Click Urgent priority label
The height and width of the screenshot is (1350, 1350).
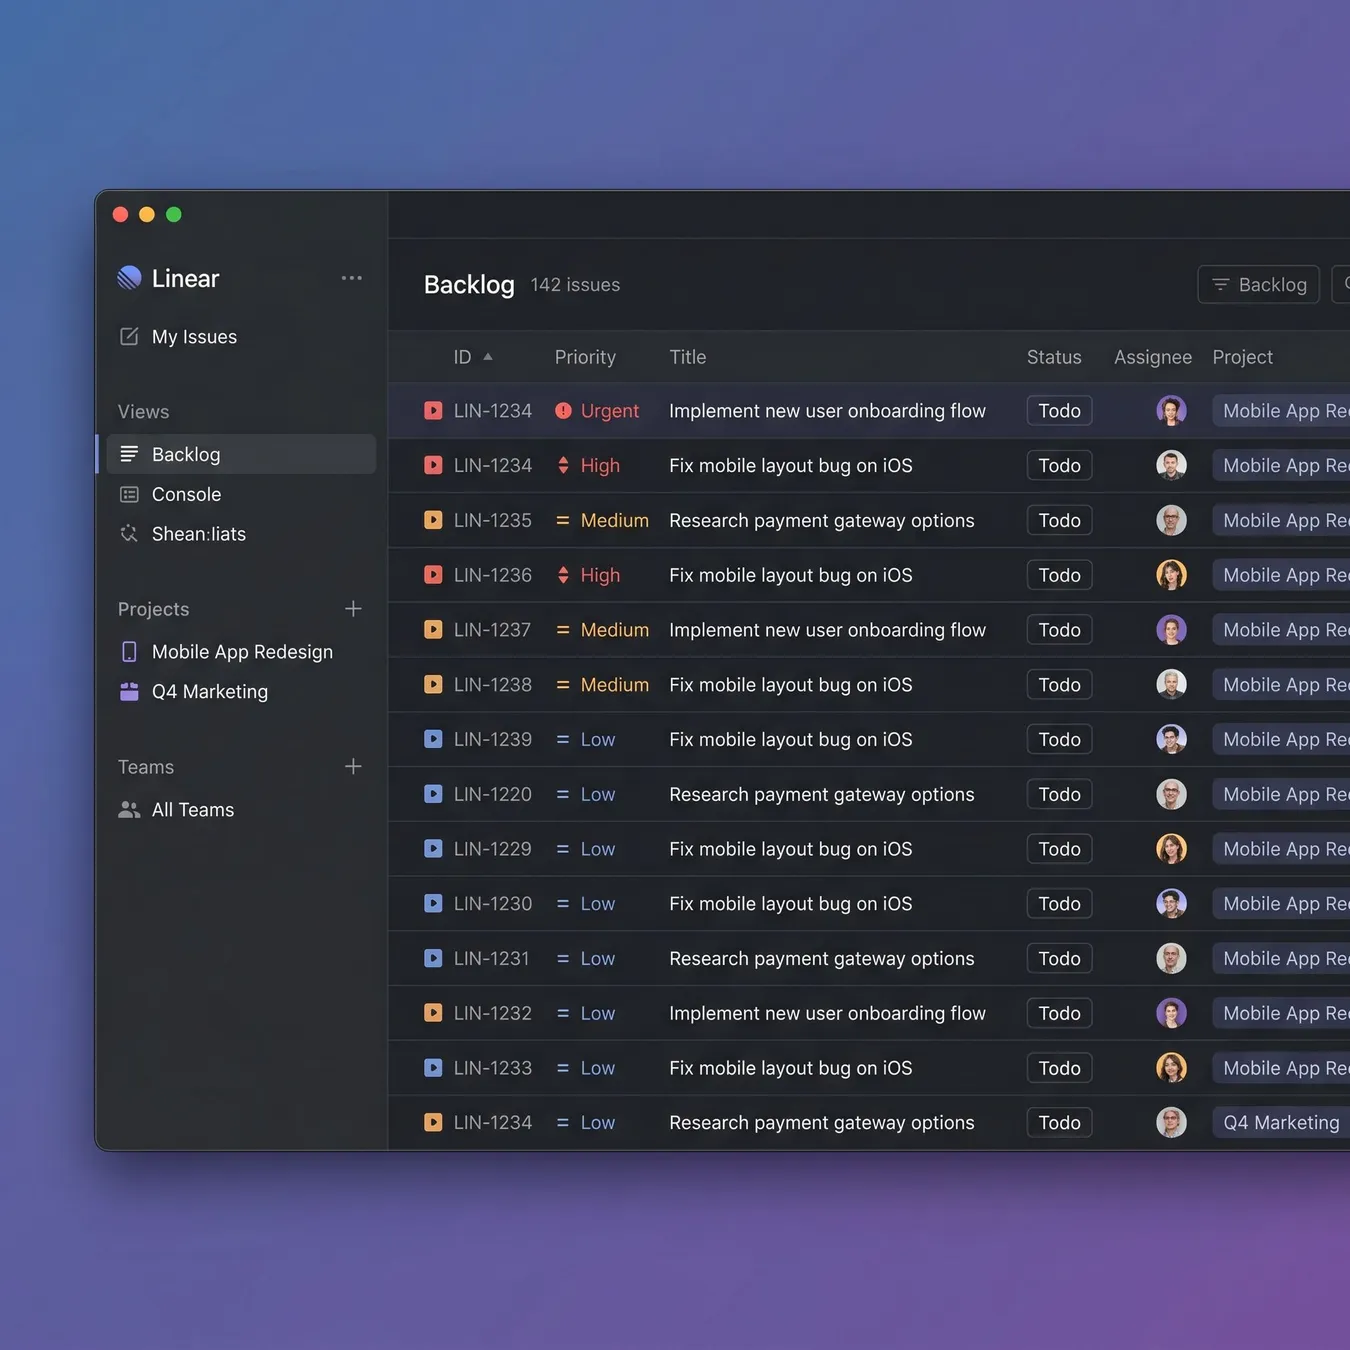tap(610, 411)
